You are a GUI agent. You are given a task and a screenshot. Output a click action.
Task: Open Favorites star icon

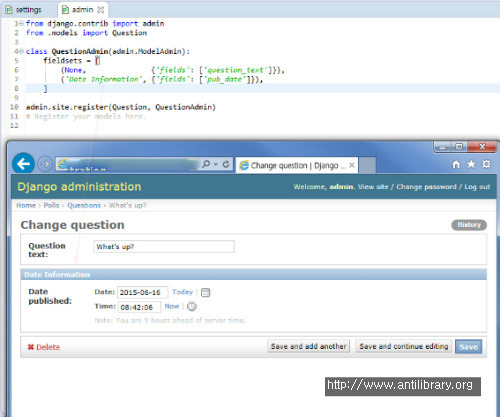pos(471,164)
